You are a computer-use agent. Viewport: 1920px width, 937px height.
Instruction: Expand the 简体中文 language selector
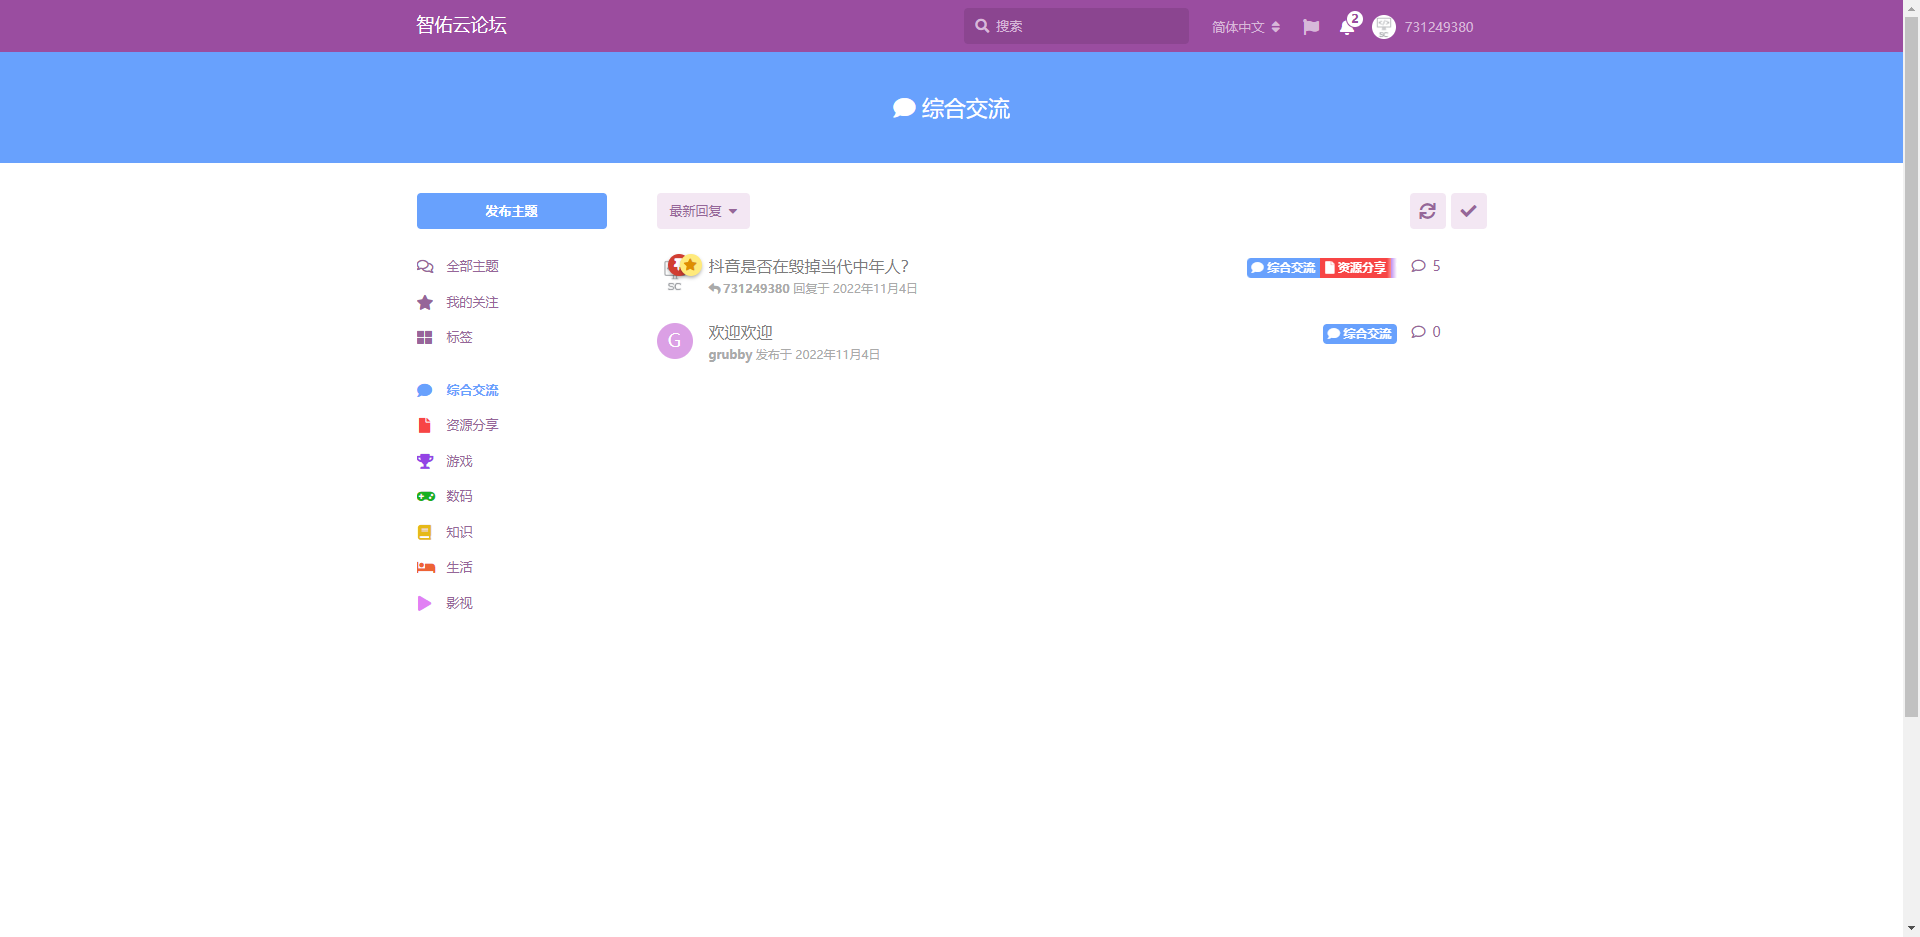pos(1245,27)
